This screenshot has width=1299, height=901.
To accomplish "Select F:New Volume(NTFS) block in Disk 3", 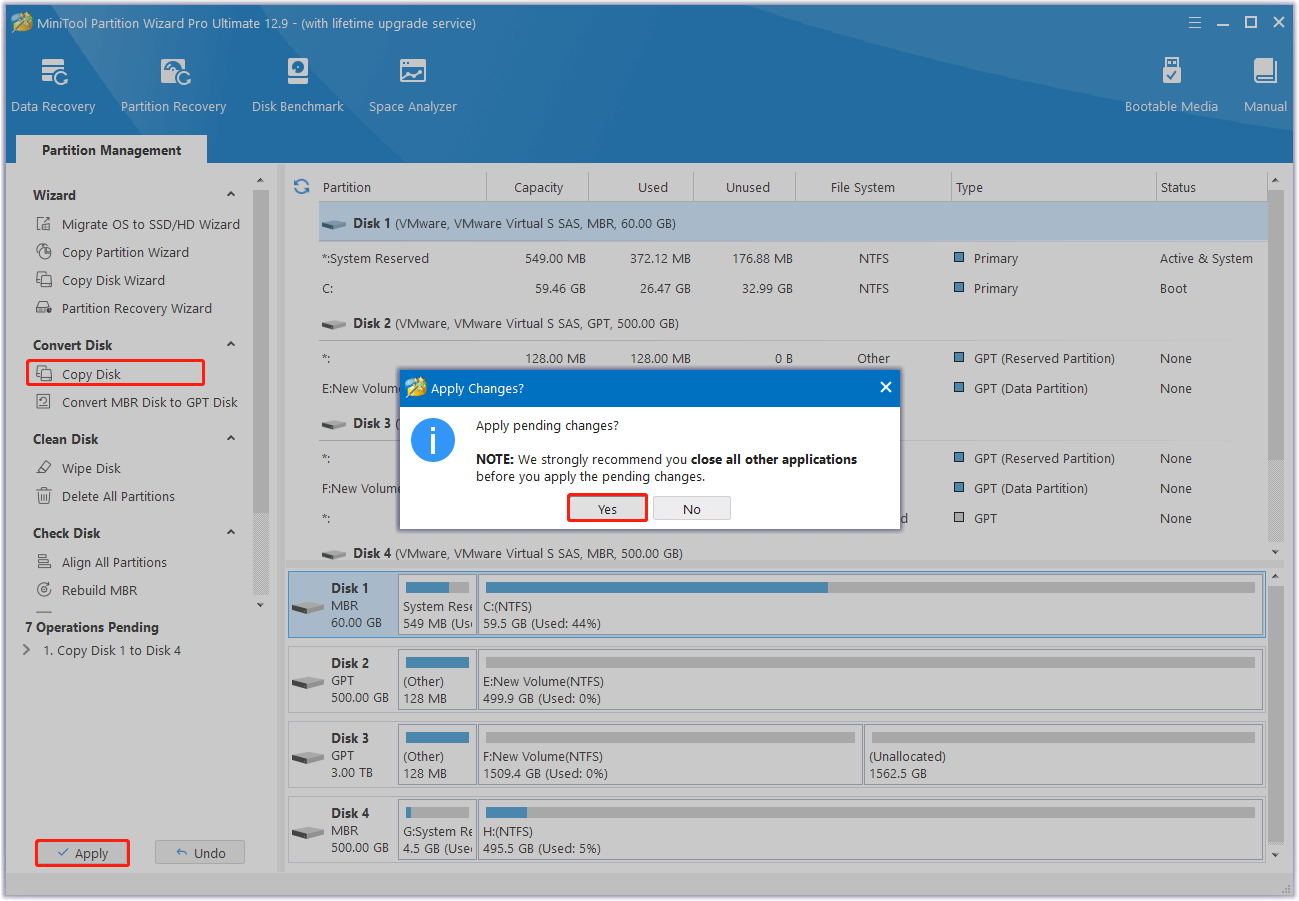I will (670, 755).
